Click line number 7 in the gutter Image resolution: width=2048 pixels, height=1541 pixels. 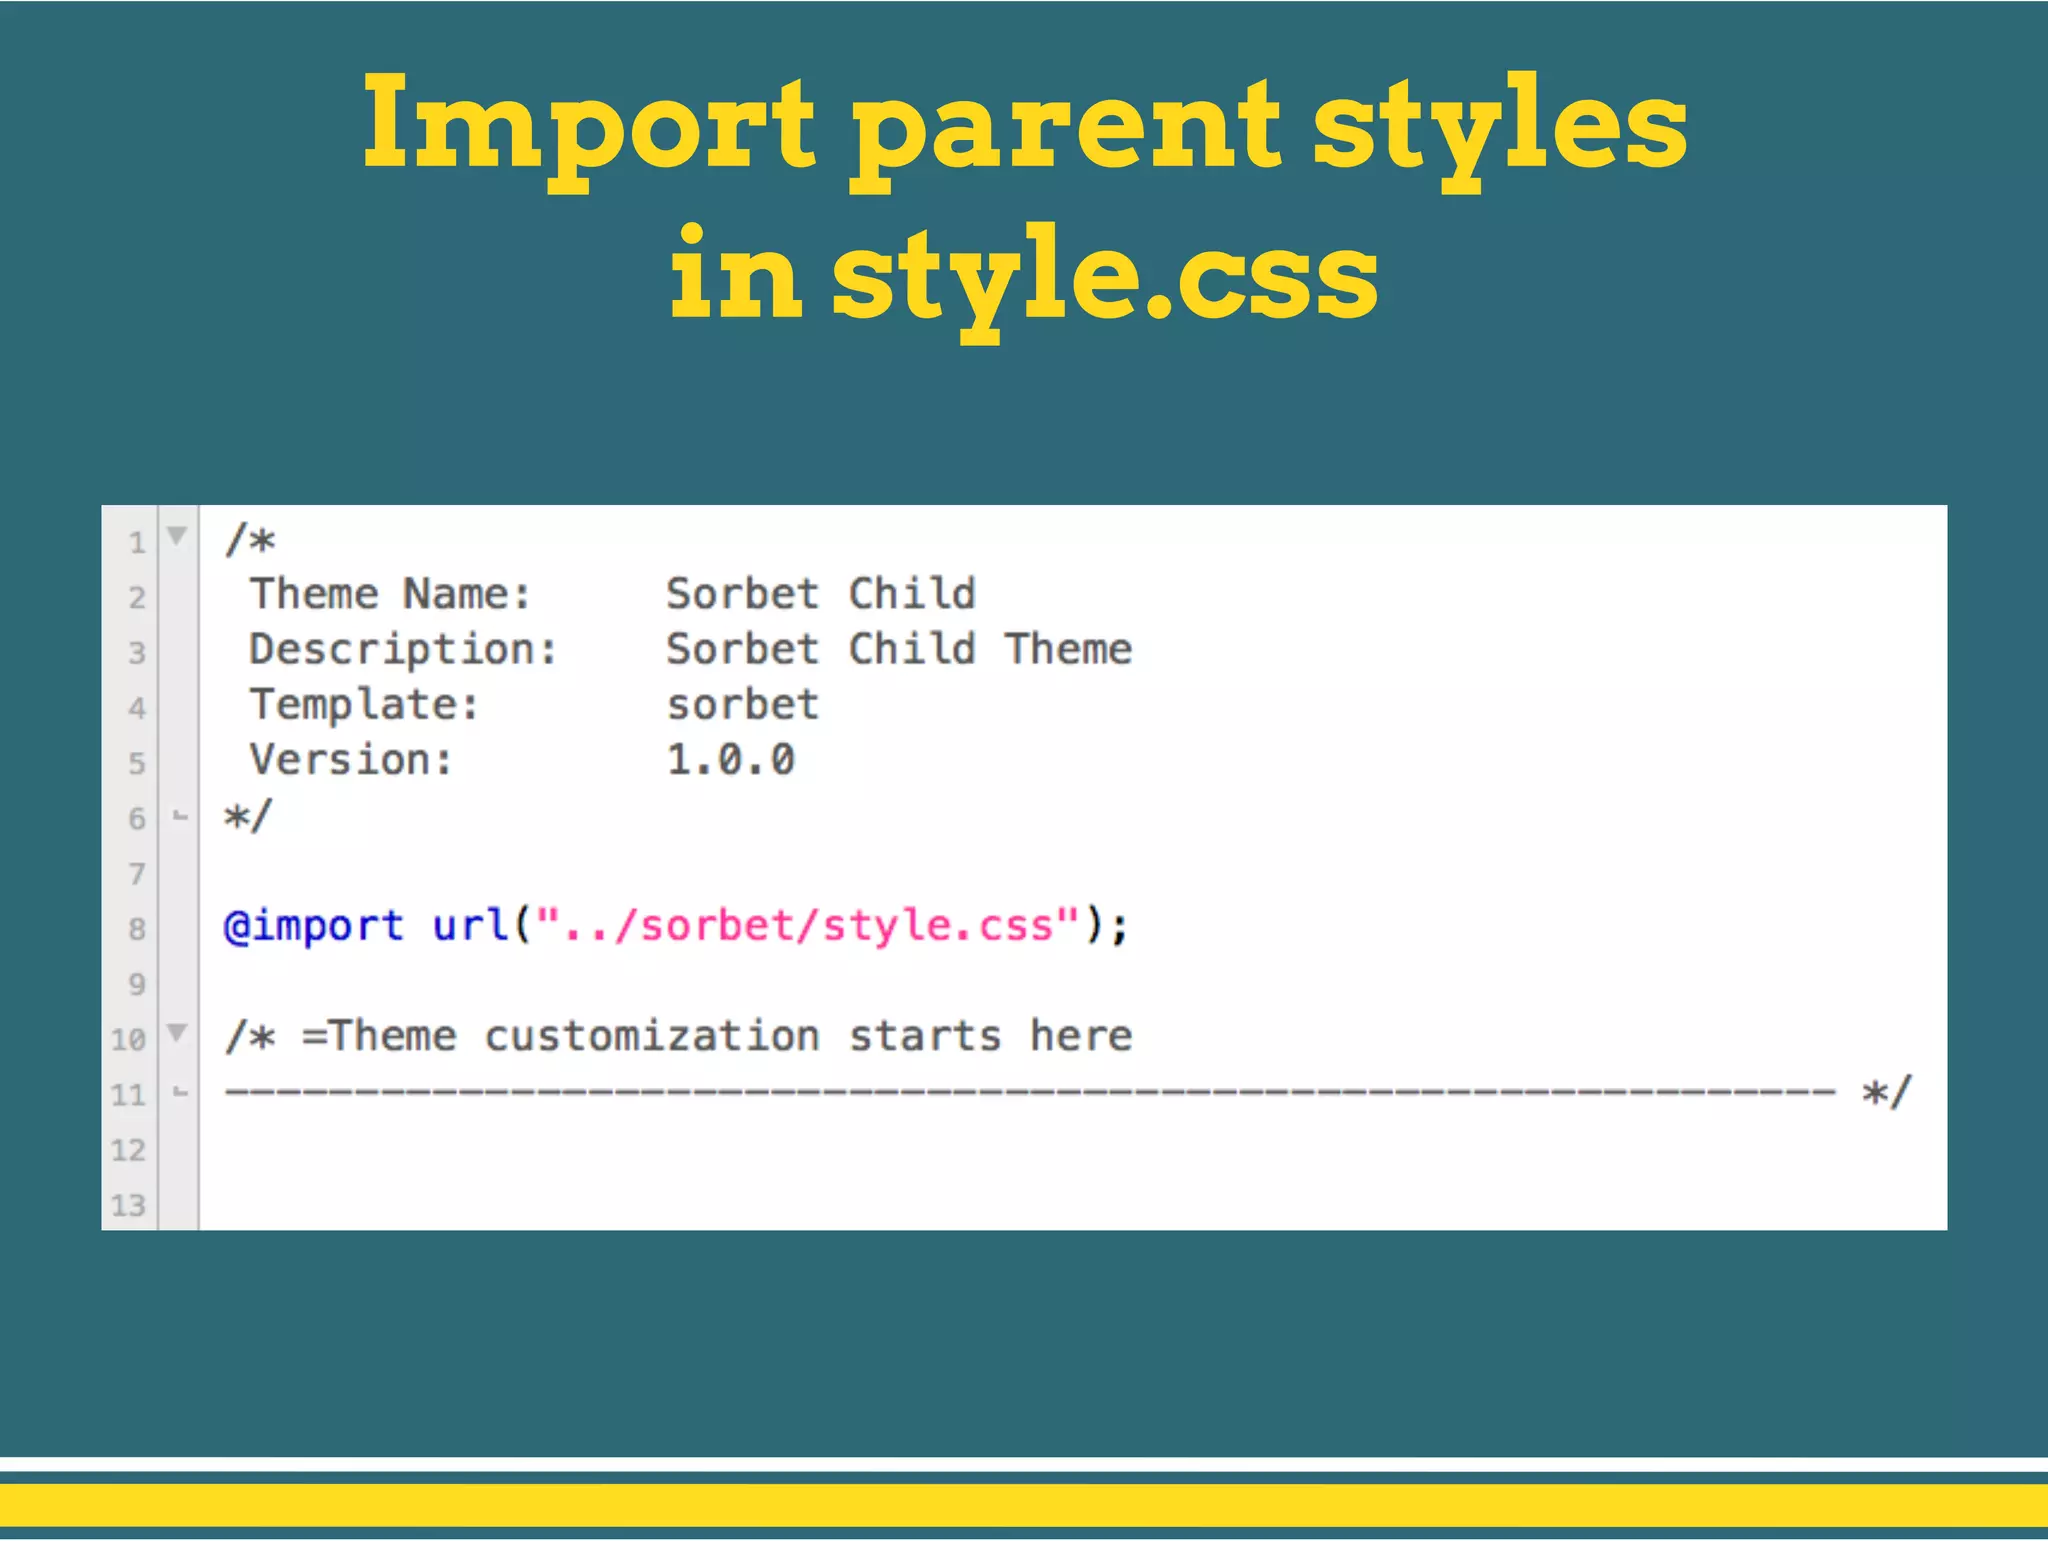coord(137,874)
